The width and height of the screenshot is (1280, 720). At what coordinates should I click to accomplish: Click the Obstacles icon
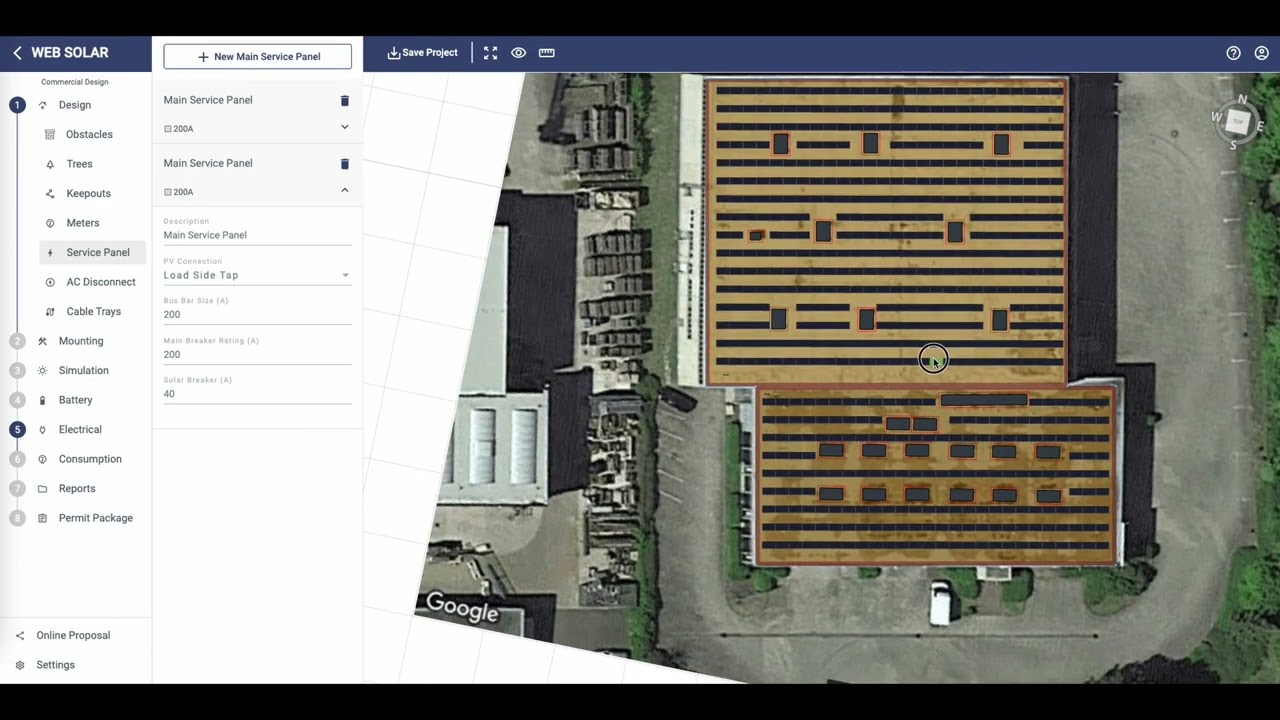tap(50, 134)
